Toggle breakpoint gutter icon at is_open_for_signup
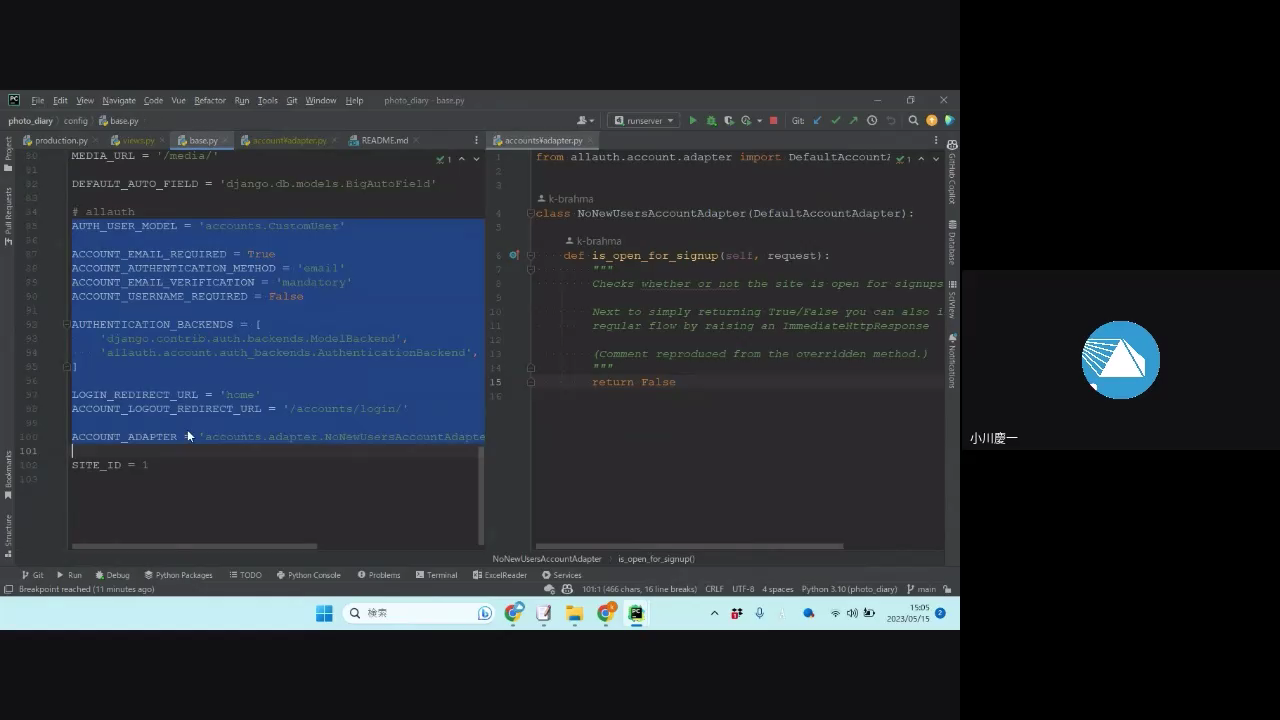Viewport: 1280px width, 720px height. click(x=514, y=255)
